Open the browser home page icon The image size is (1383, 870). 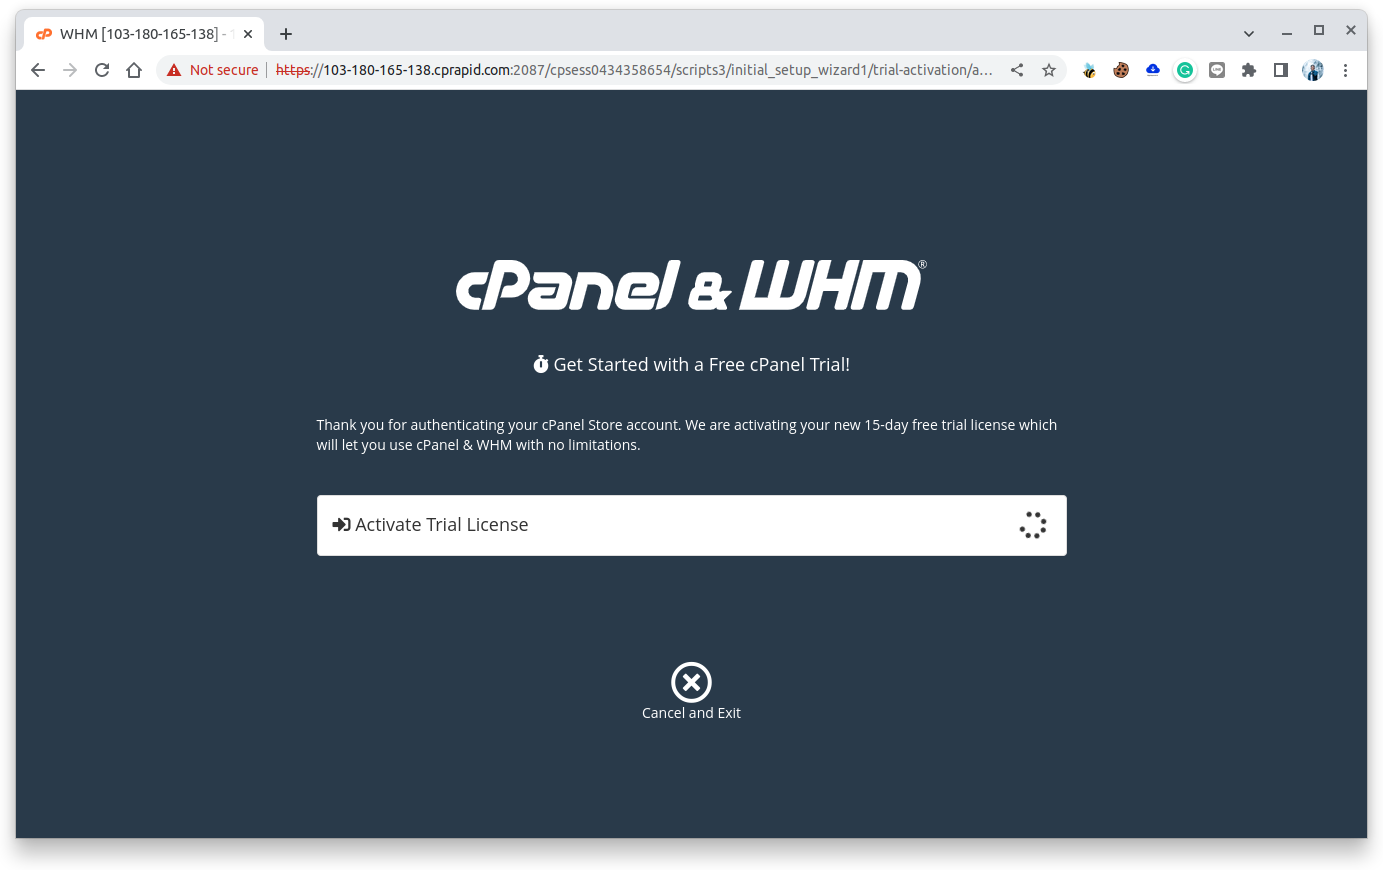134,70
